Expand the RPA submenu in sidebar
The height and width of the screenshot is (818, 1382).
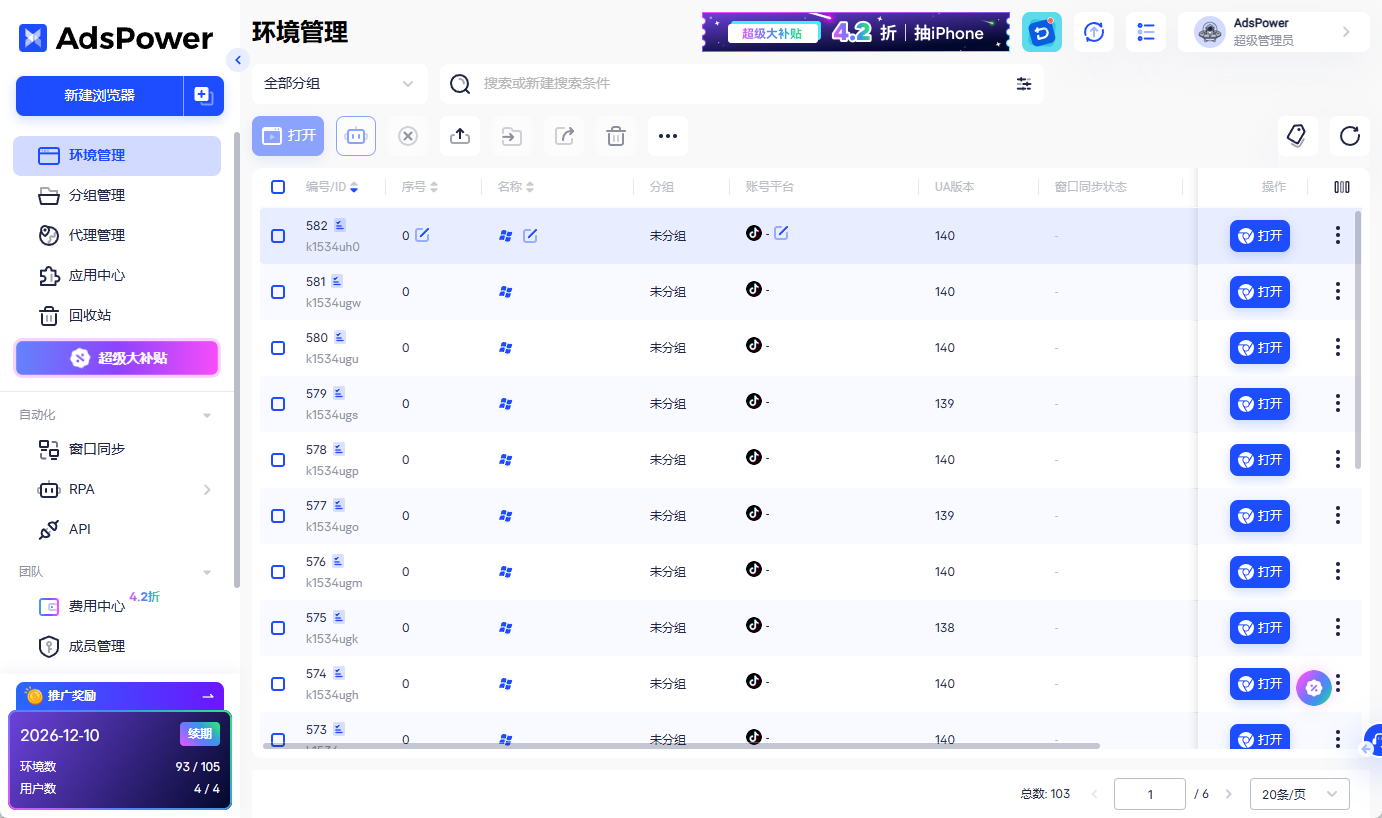coord(207,490)
